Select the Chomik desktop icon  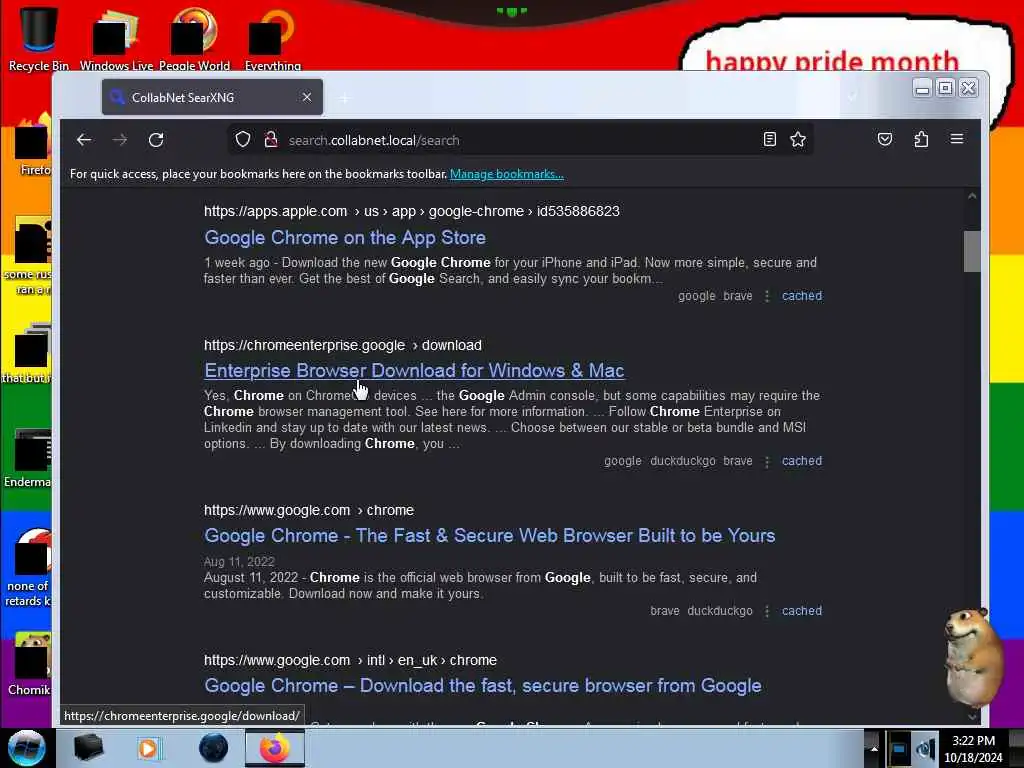29,663
